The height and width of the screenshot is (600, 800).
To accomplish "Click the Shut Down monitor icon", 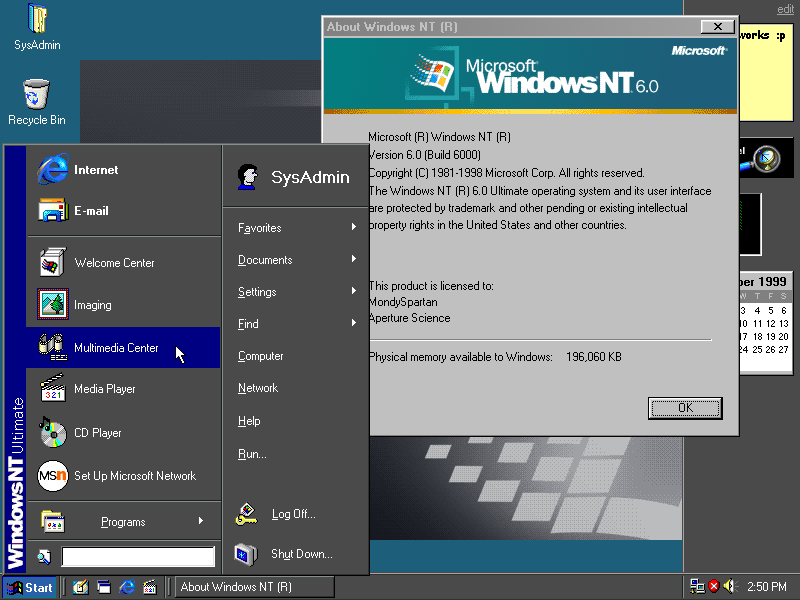I will pyautogui.click(x=246, y=554).
